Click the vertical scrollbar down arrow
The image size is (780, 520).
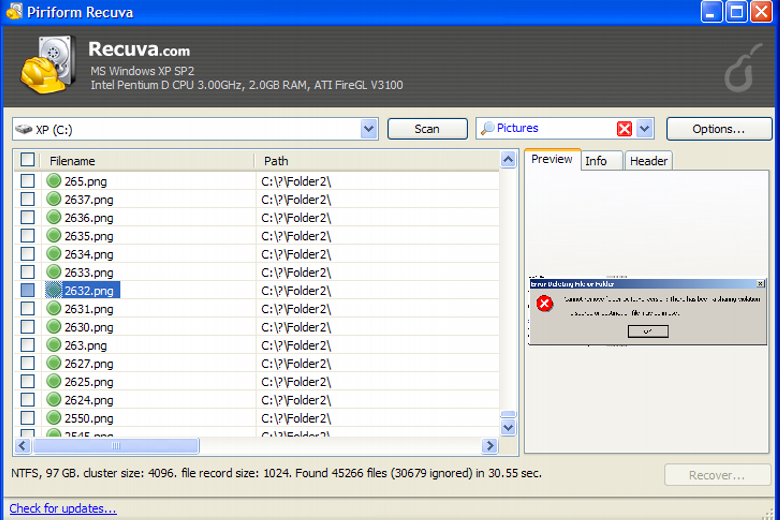click(x=508, y=427)
